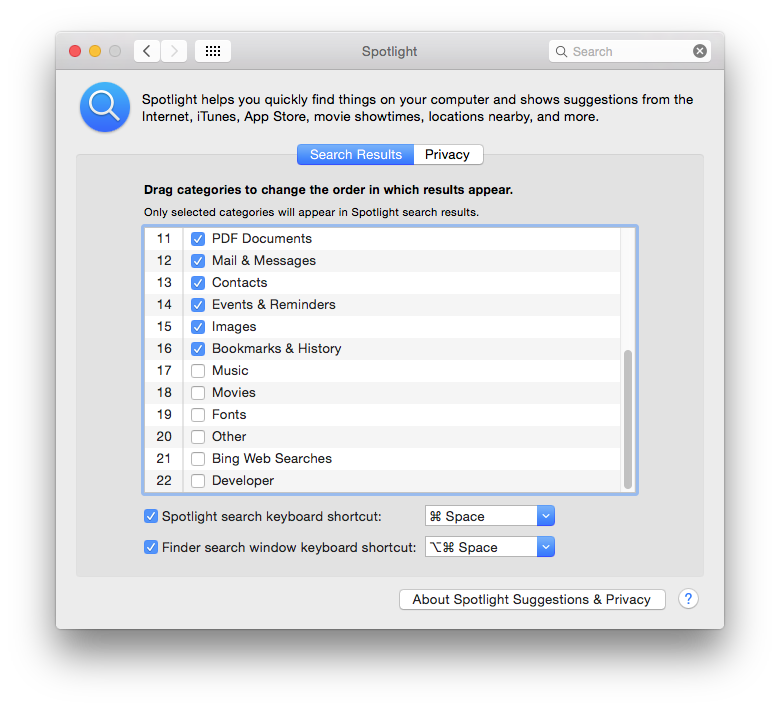This screenshot has height=709, width=780.
Task: Select the "Movies" label
Action: pyautogui.click(x=233, y=393)
